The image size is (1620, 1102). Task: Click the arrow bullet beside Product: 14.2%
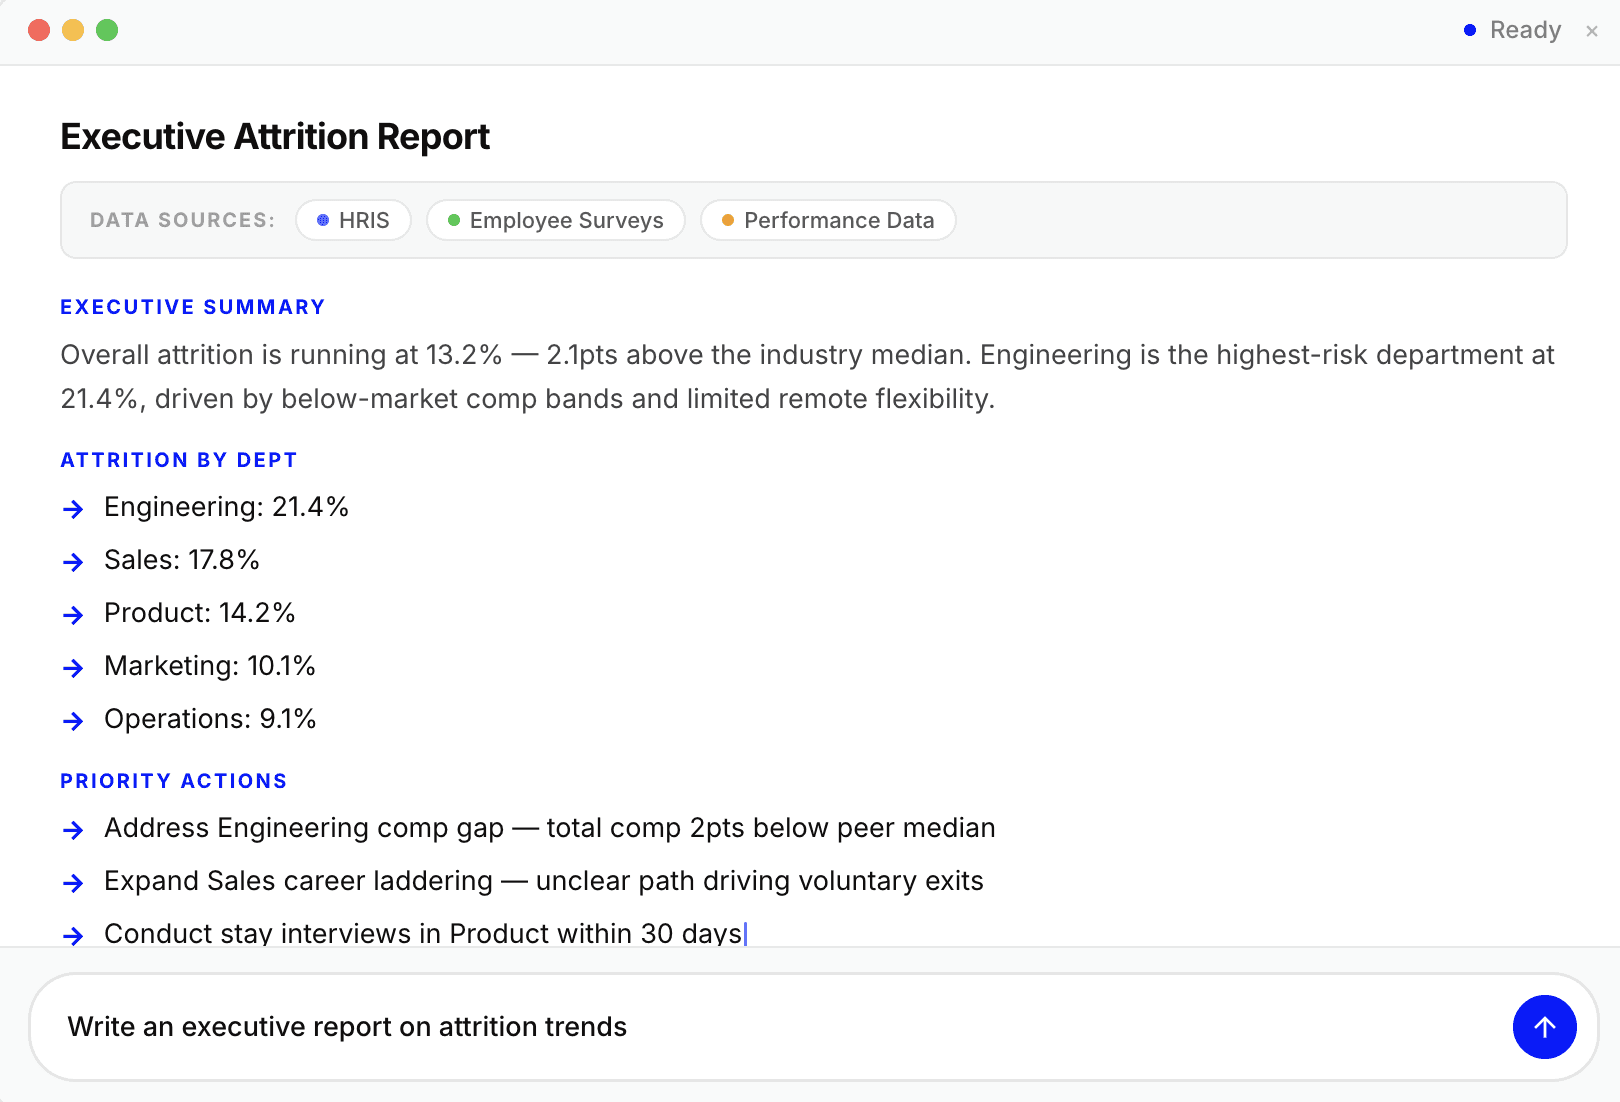coord(73,615)
